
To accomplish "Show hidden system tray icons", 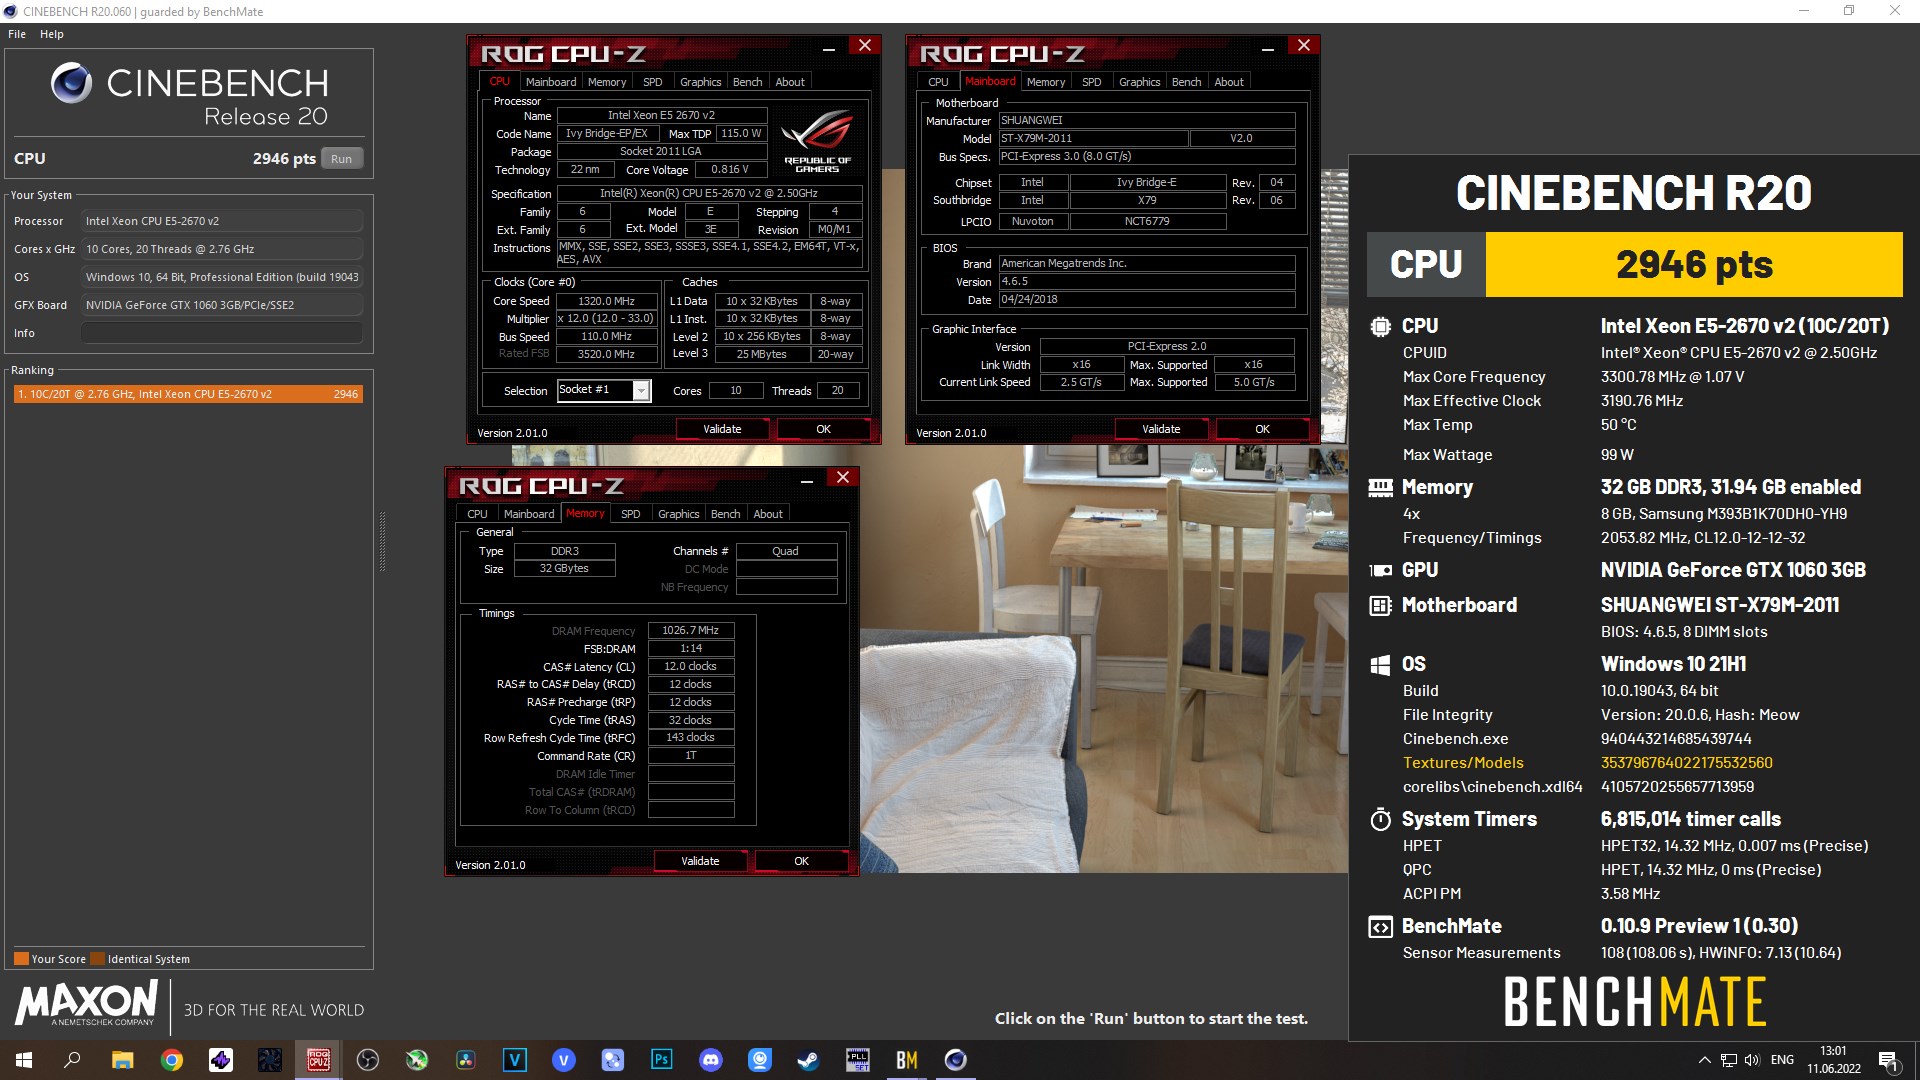I will (x=1704, y=1060).
